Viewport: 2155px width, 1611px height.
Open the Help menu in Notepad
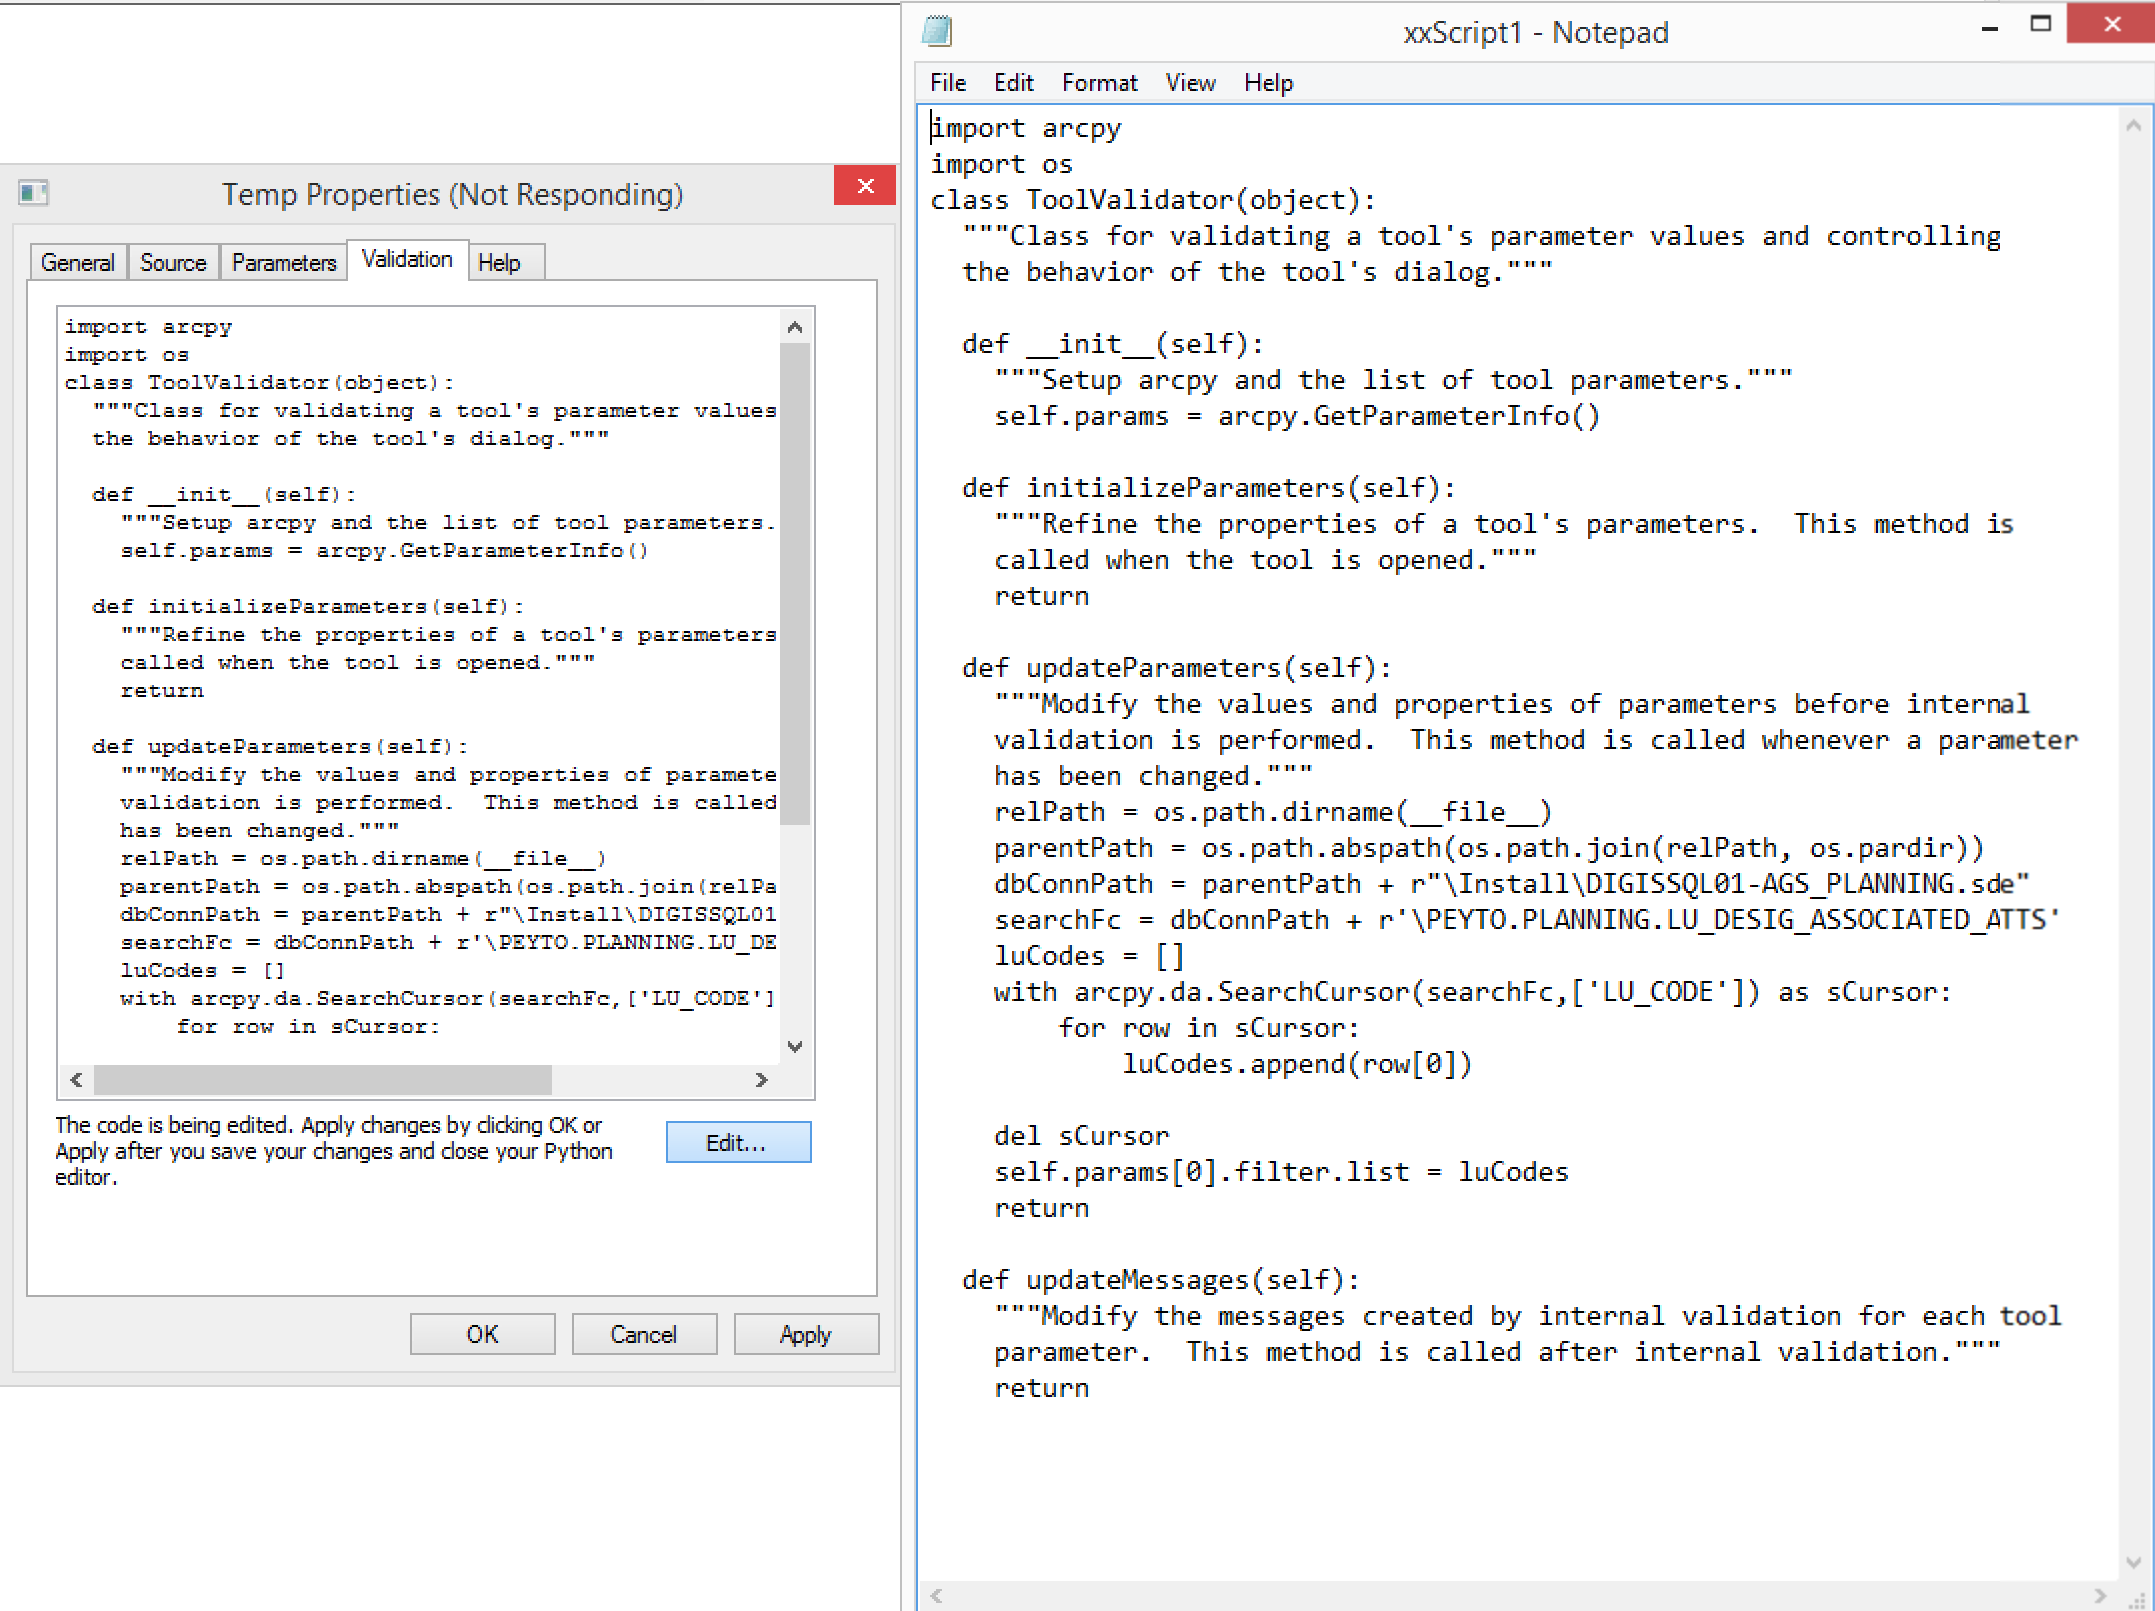pyautogui.click(x=1268, y=83)
